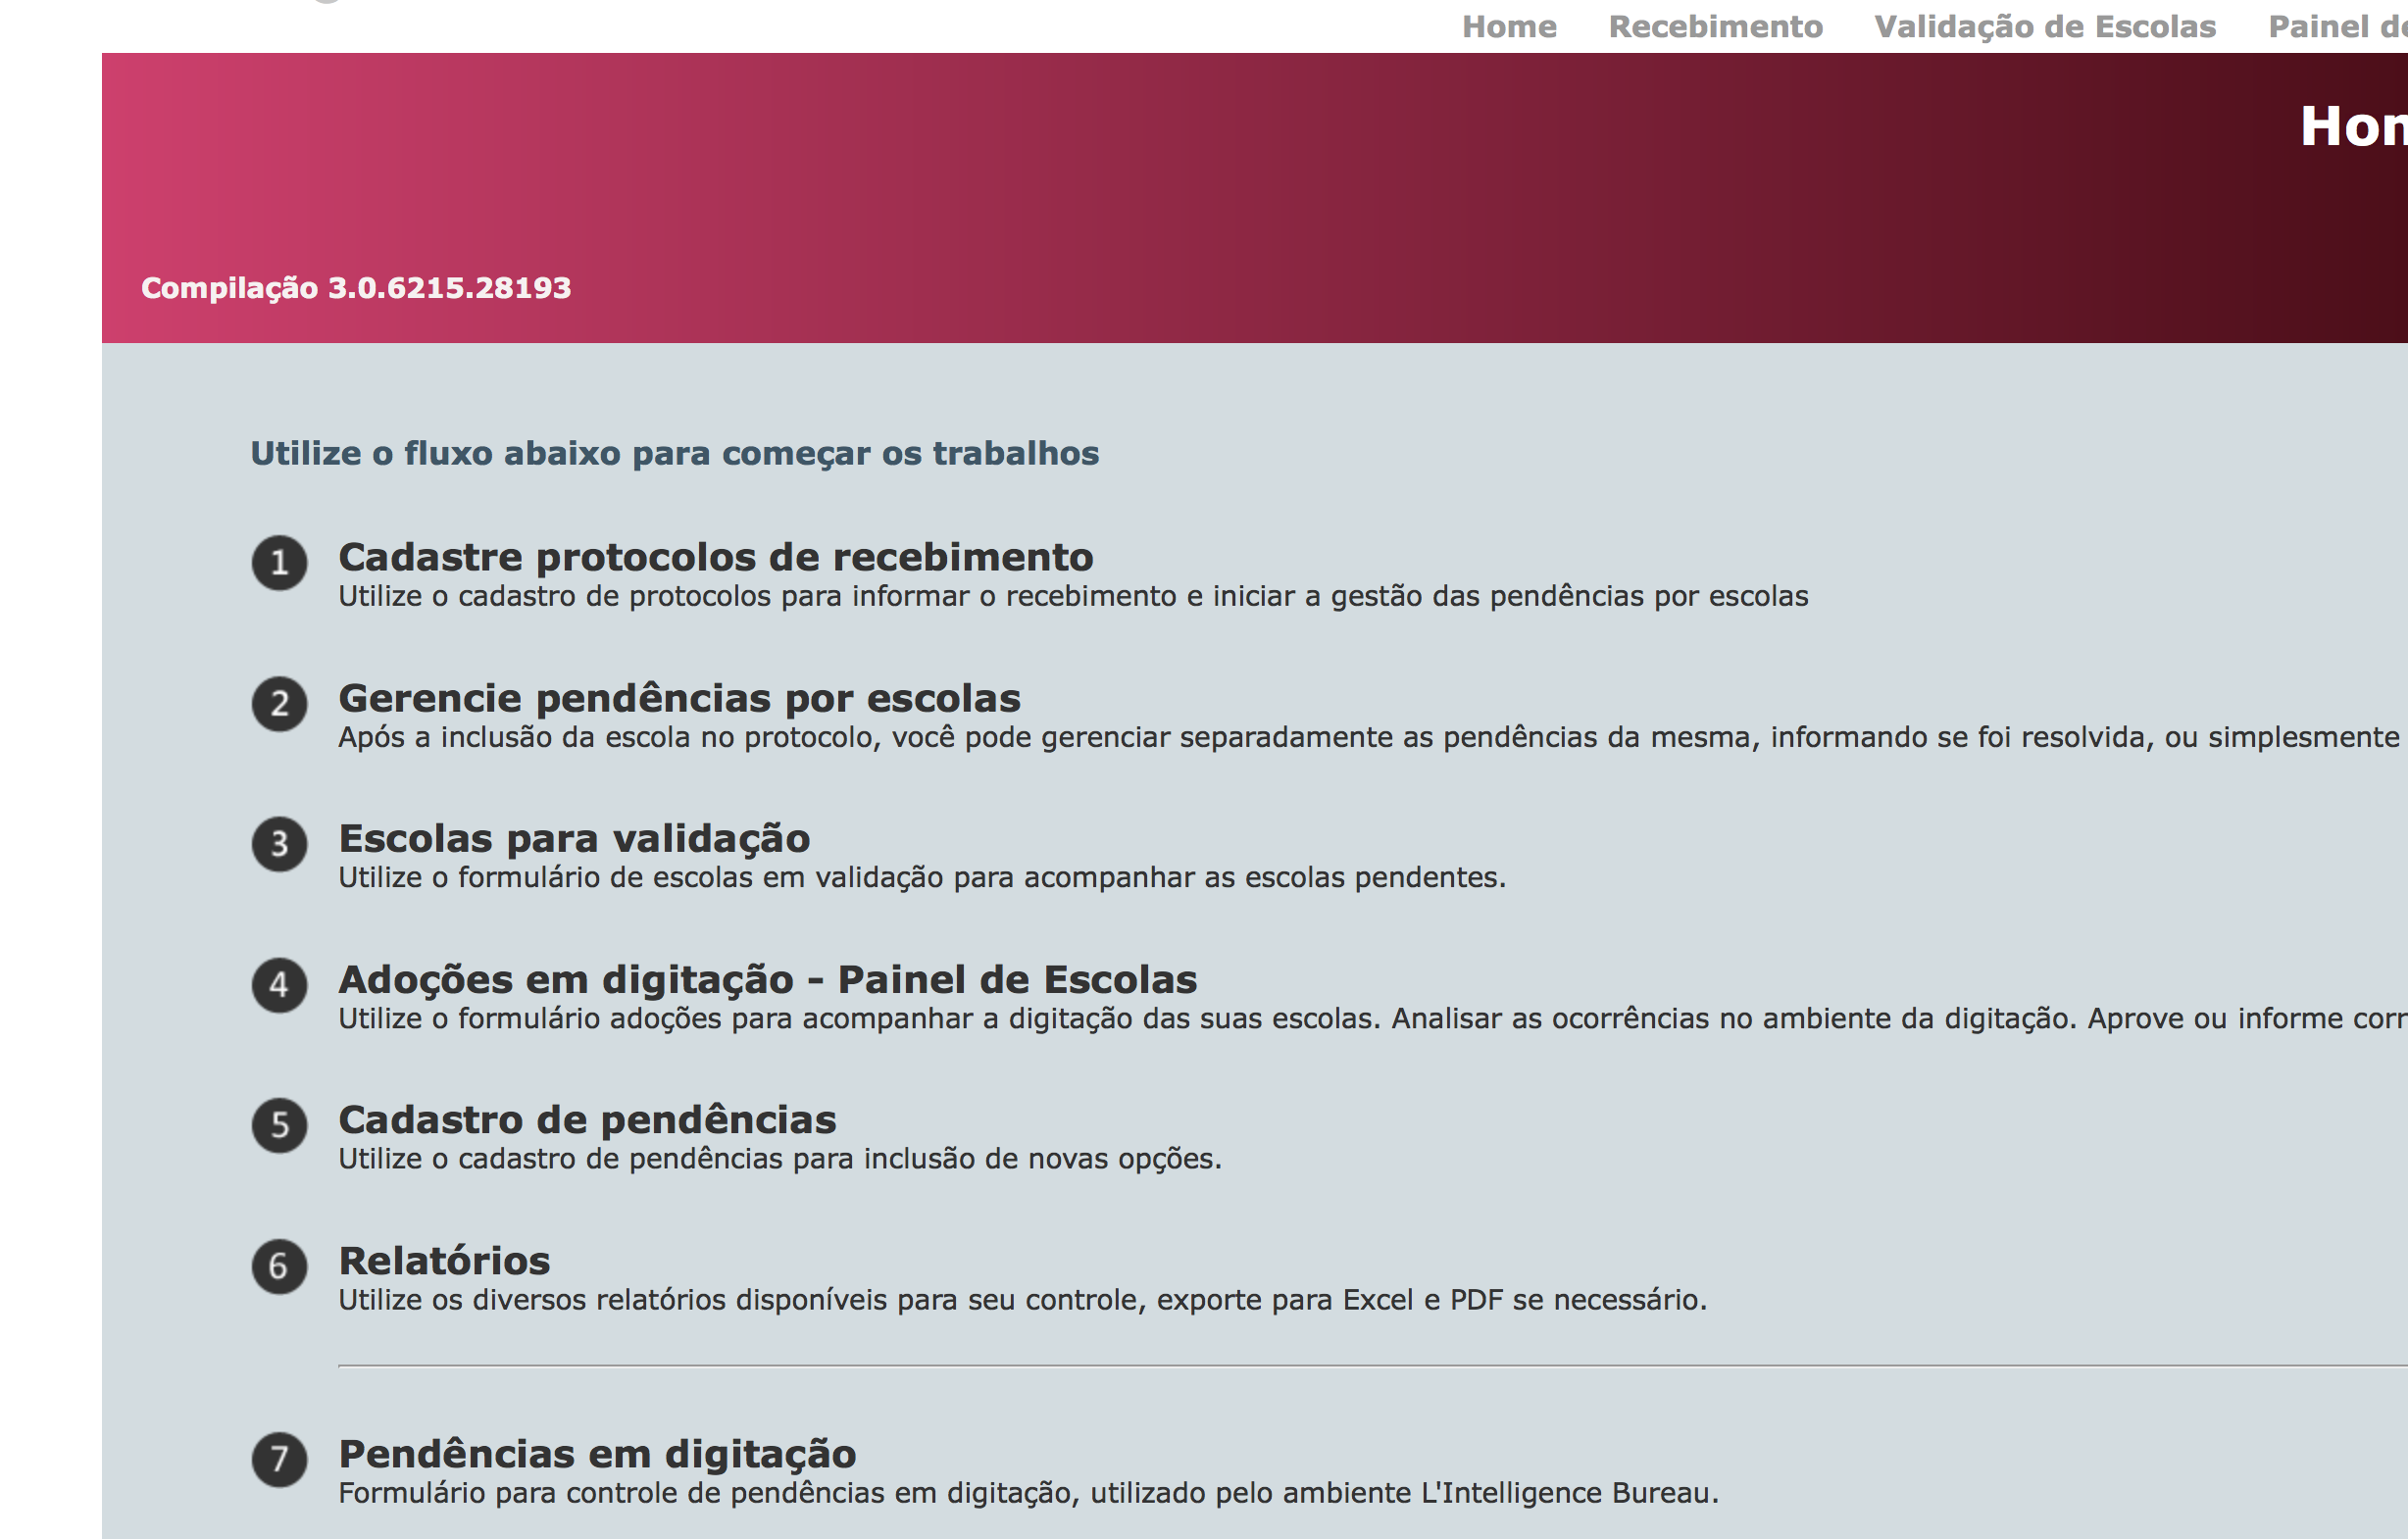This screenshot has height=1539, width=2408.
Task: Click description 'Utilize o cadastro de pendências para inclusão'
Action: click(780, 1158)
